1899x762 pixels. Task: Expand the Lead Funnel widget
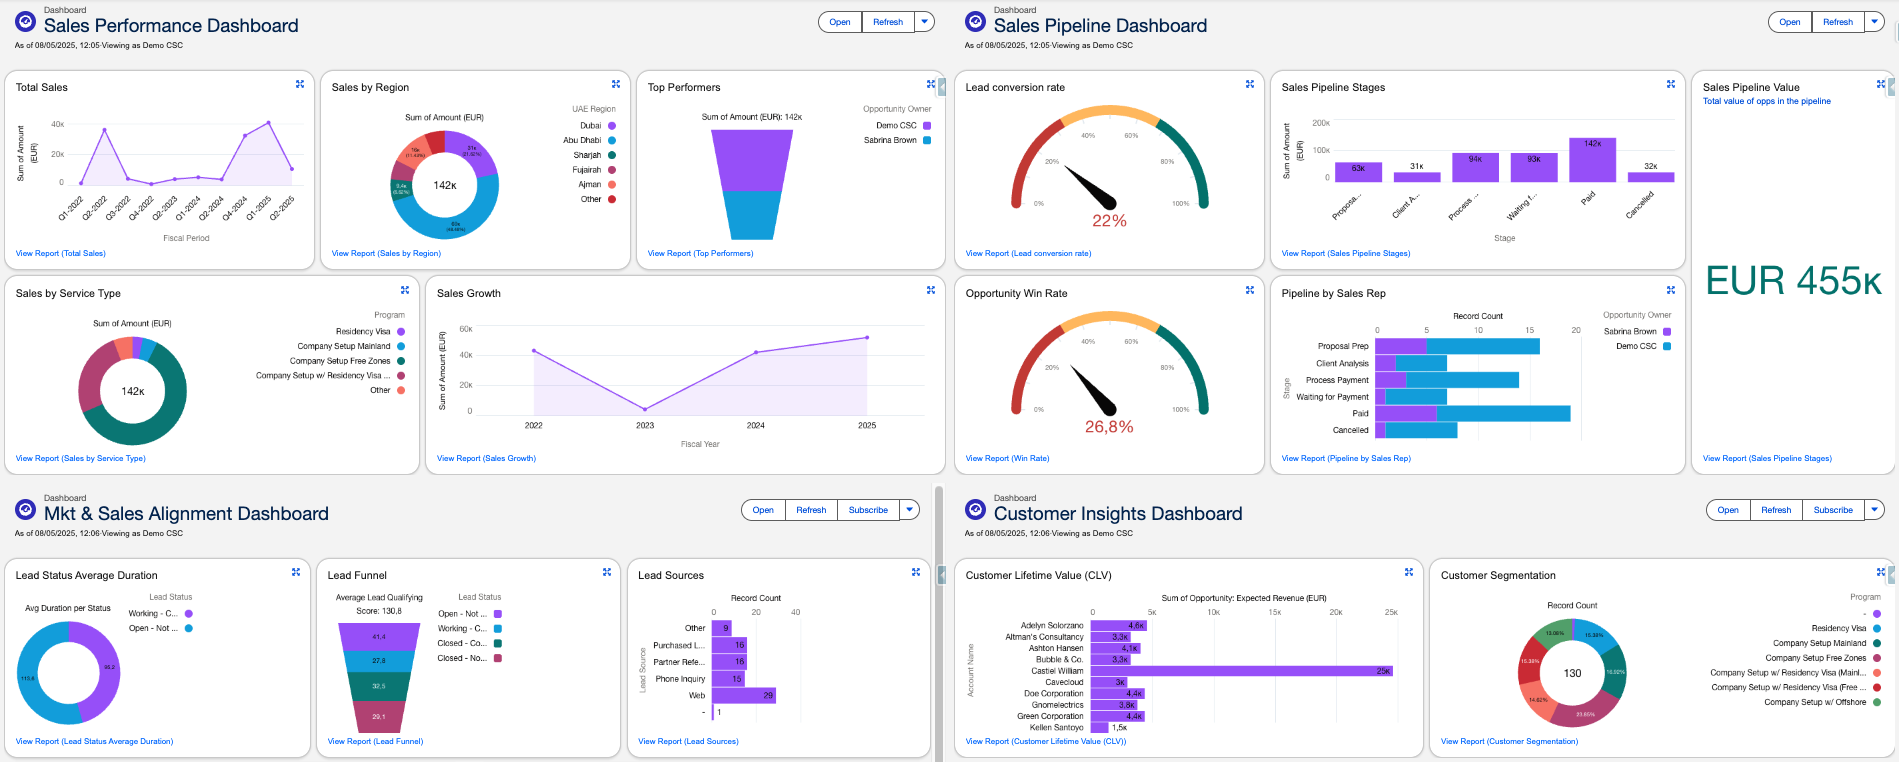pyautogui.click(x=607, y=573)
